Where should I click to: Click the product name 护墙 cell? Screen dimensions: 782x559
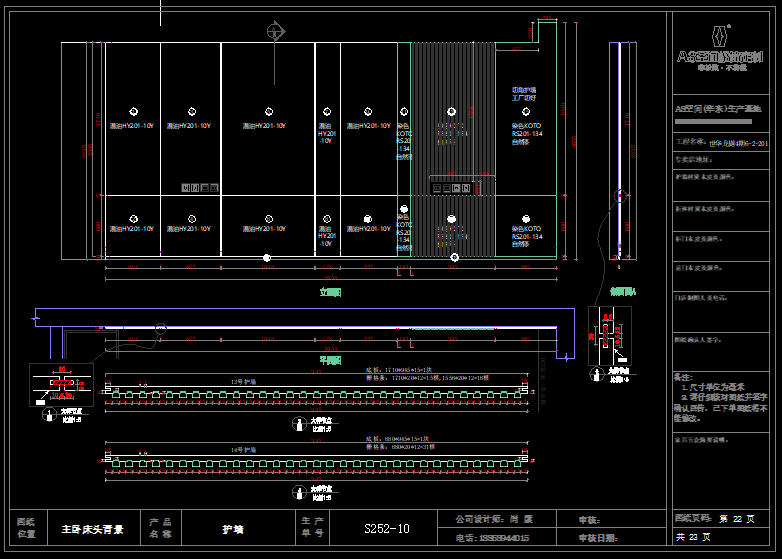(x=232, y=528)
